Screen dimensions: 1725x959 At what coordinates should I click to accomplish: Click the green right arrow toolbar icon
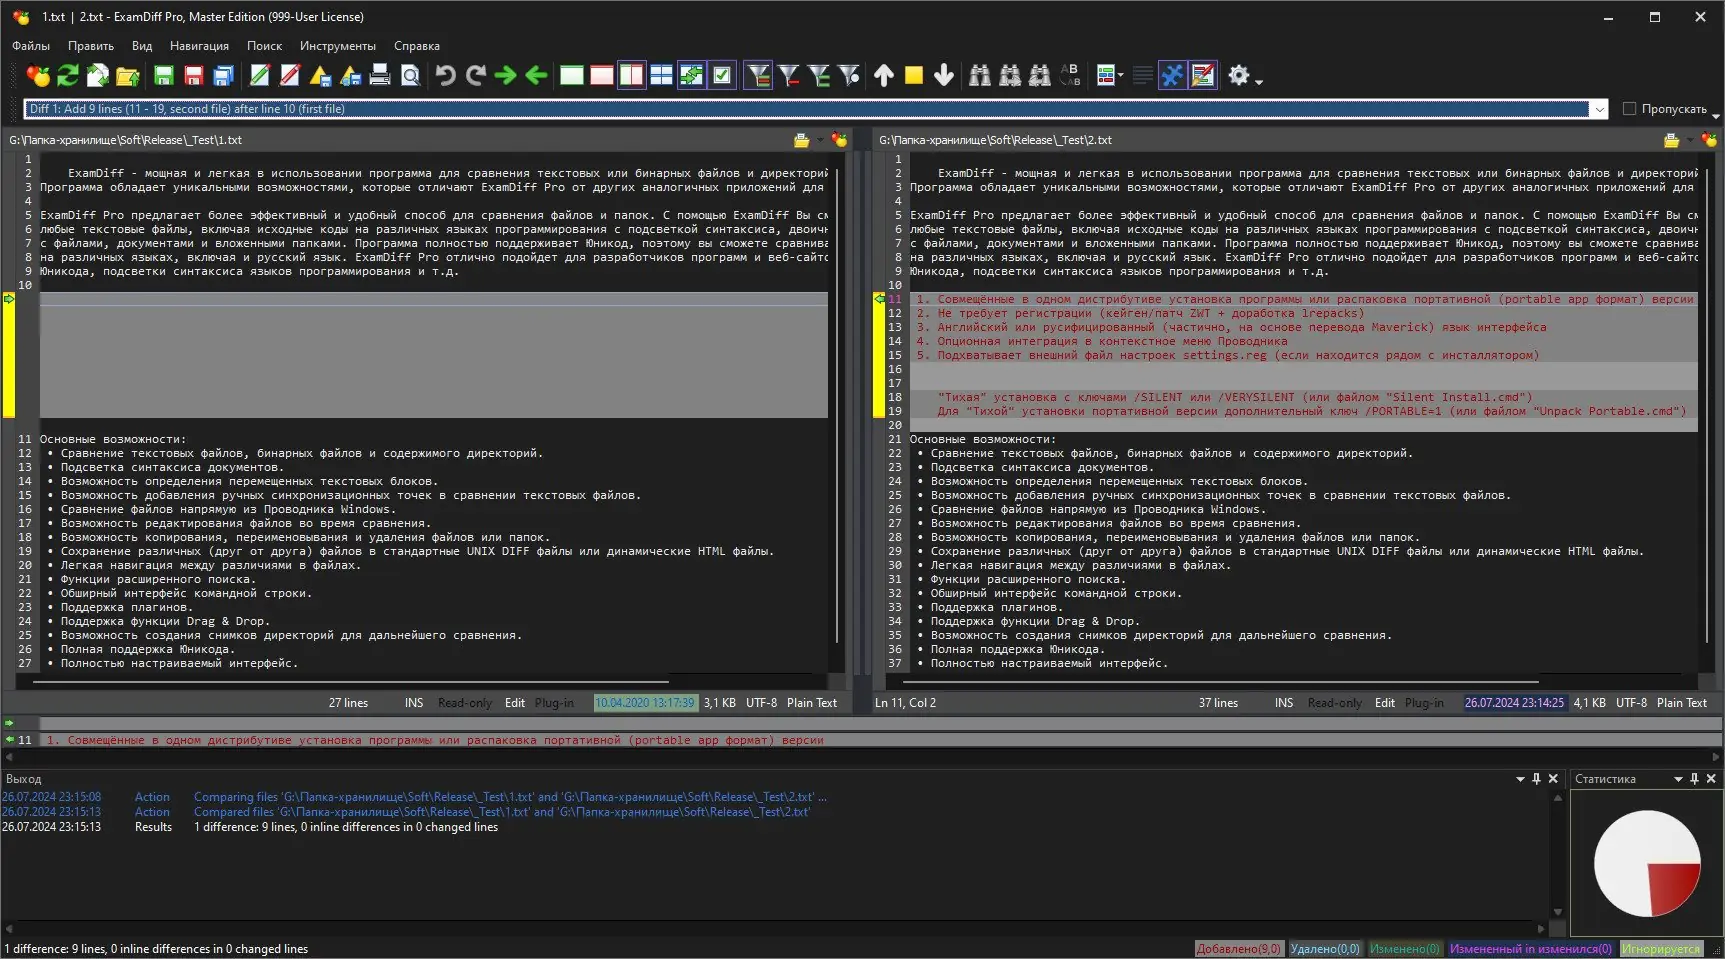[x=506, y=76]
